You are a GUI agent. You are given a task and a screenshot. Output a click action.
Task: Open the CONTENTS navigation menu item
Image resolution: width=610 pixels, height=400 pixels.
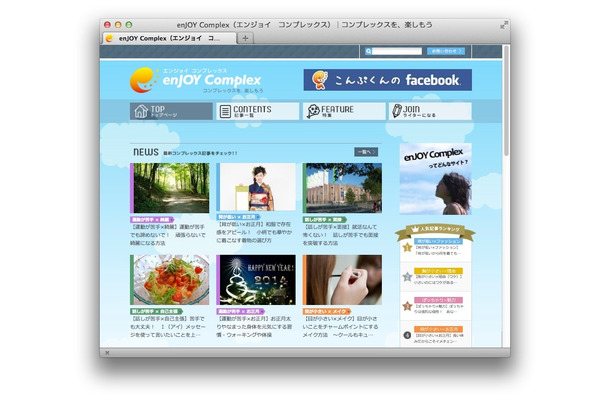point(257,111)
